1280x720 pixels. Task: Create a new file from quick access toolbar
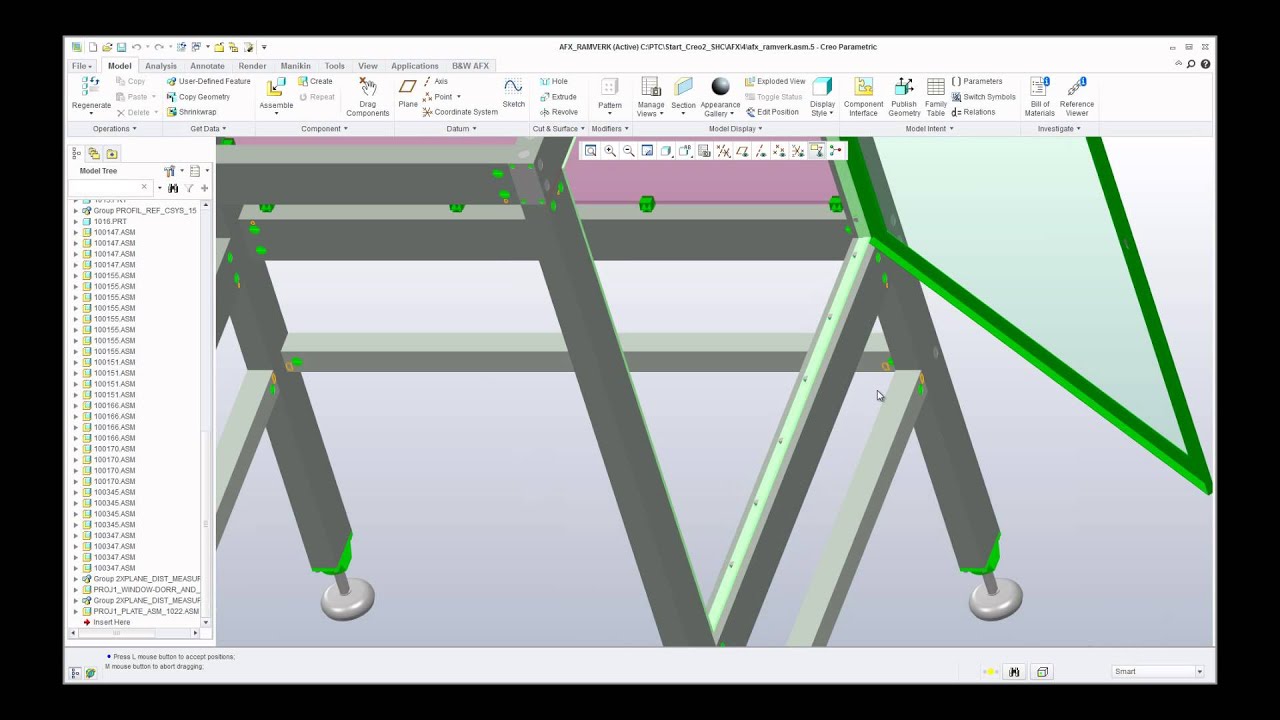coord(92,47)
